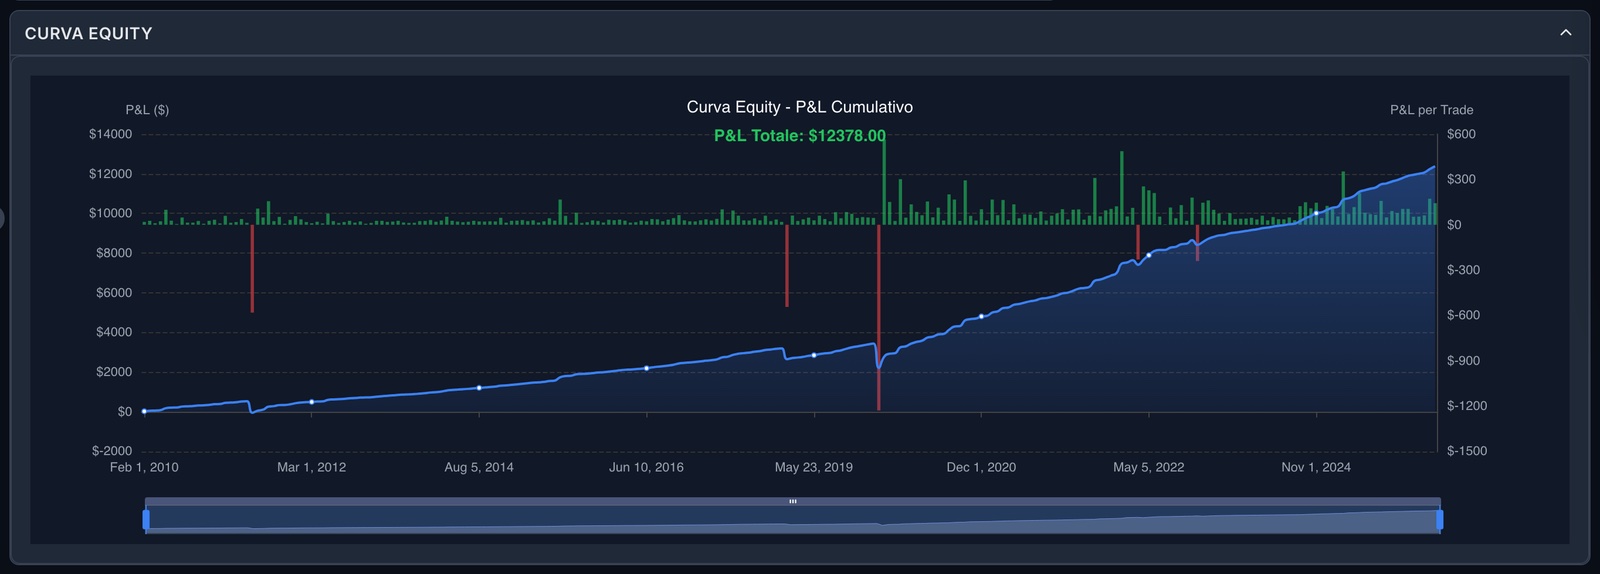
Task: Click the $14000 left axis label
Action: click(110, 134)
